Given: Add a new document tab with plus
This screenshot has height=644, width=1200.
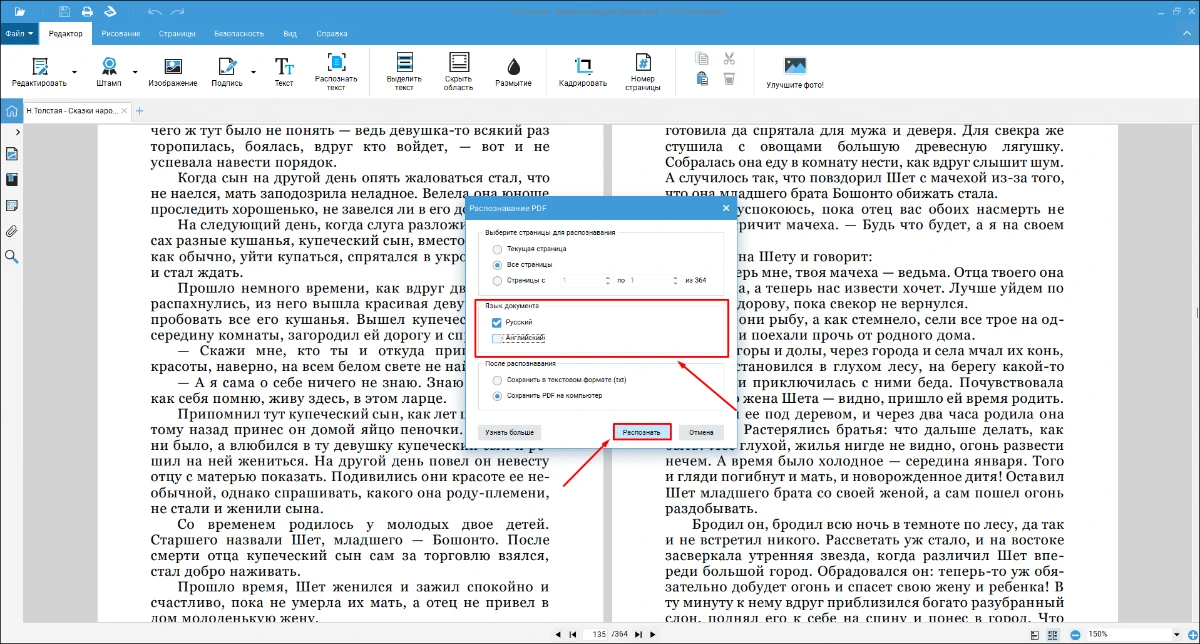Looking at the screenshot, I should click(139, 110).
